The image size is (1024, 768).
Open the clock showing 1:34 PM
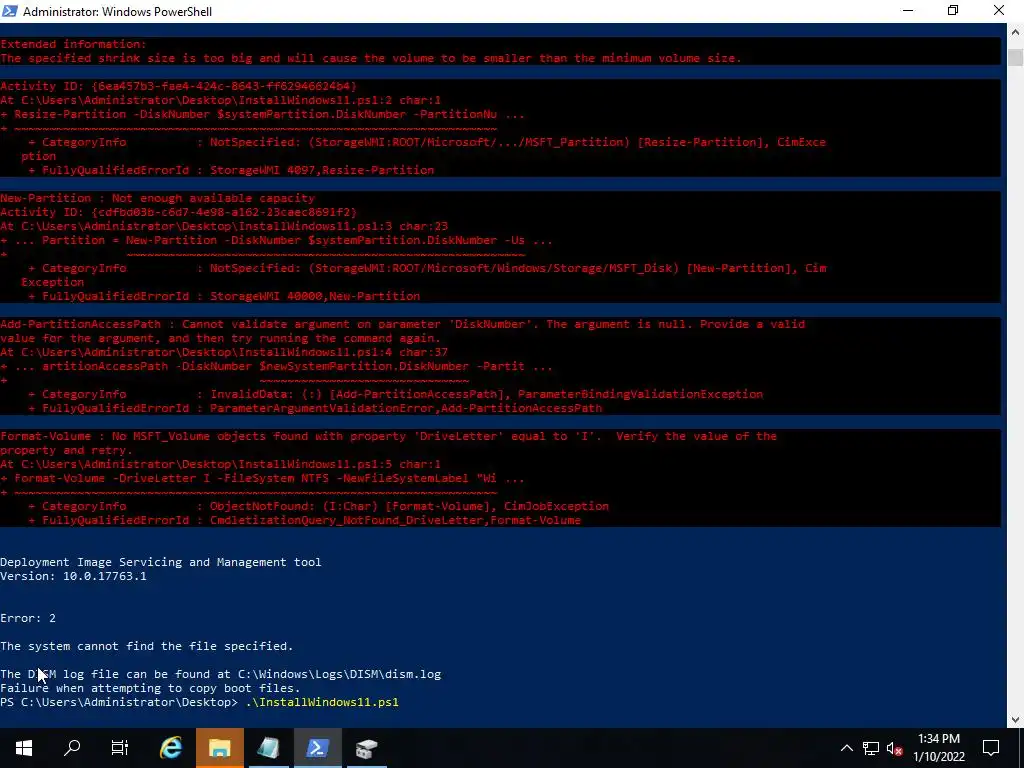tap(939, 748)
